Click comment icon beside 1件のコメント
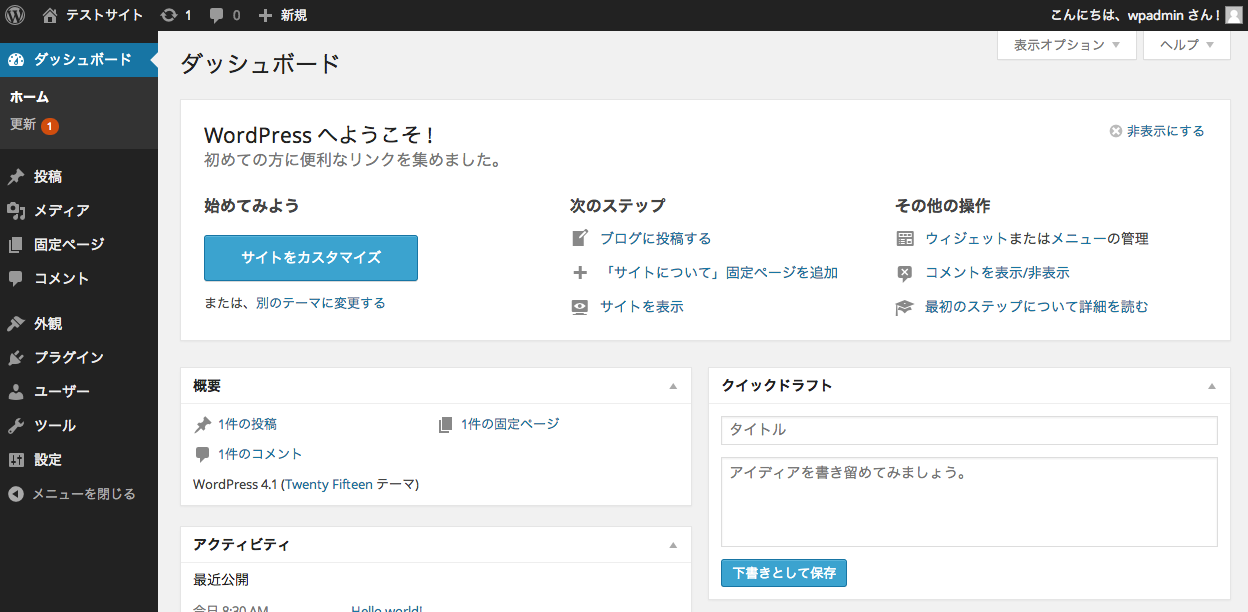1248x612 pixels. click(203, 454)
